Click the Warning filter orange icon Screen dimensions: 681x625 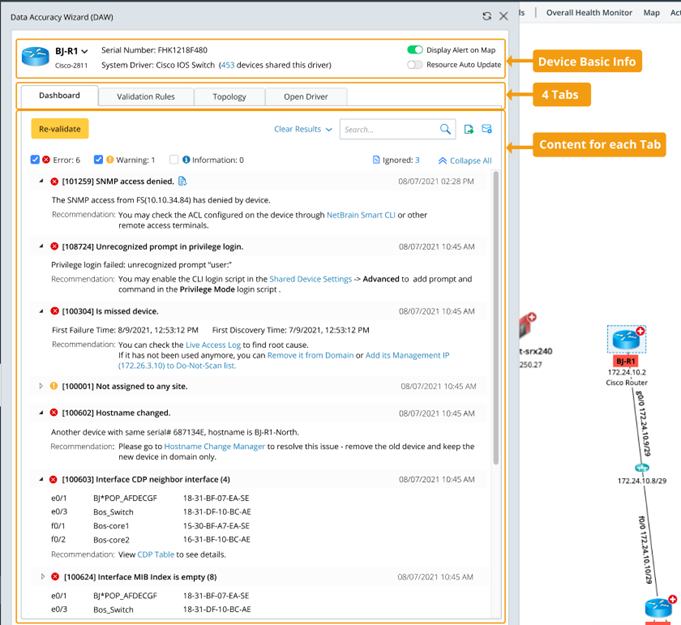point(110,159)
